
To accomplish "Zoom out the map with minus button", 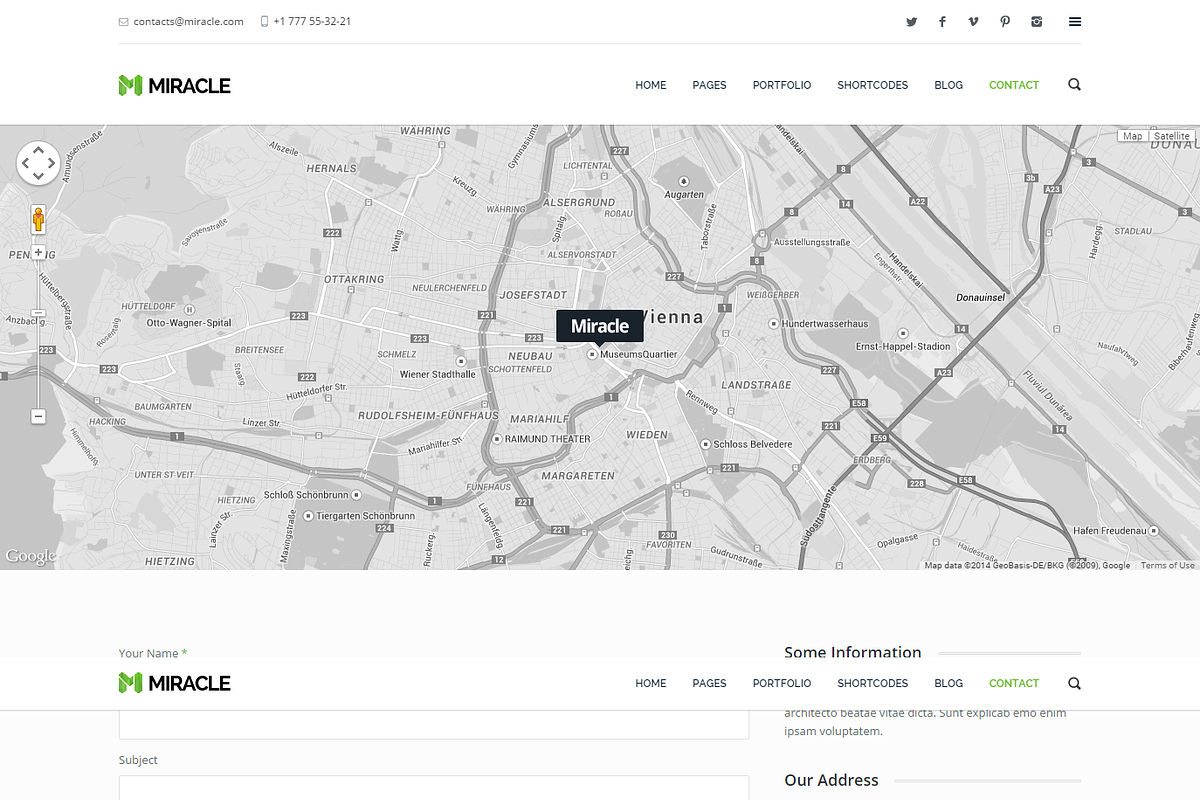I will point(38,416).
